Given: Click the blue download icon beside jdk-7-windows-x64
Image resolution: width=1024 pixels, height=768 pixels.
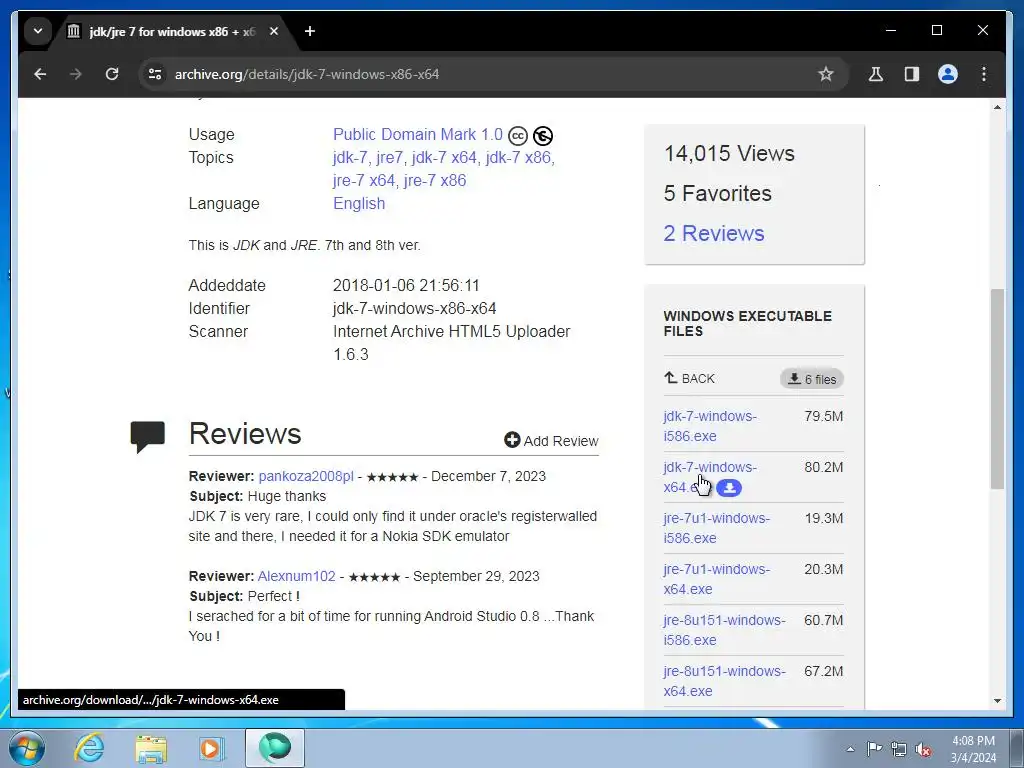Looking at the screenshot, I should [x=729, y=488].
